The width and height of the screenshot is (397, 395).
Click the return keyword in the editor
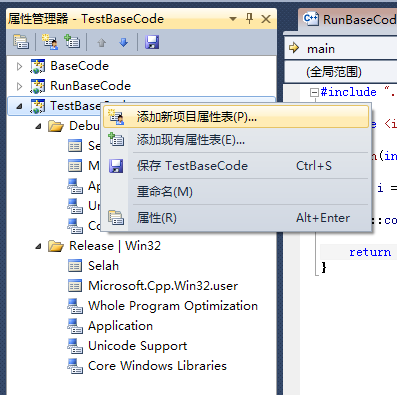click(x=370, y=252)
